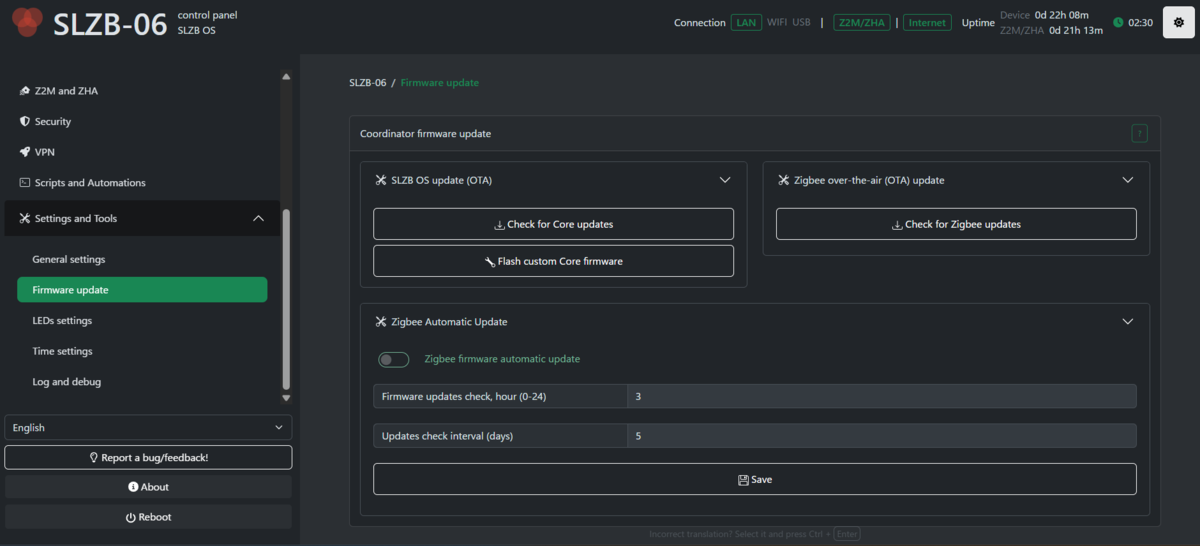The width and height of the screenshot is (1200, 546).
Task: Click the Z2M/ZHA status badge
Action: pyautogui.click(x=862, y=22)
